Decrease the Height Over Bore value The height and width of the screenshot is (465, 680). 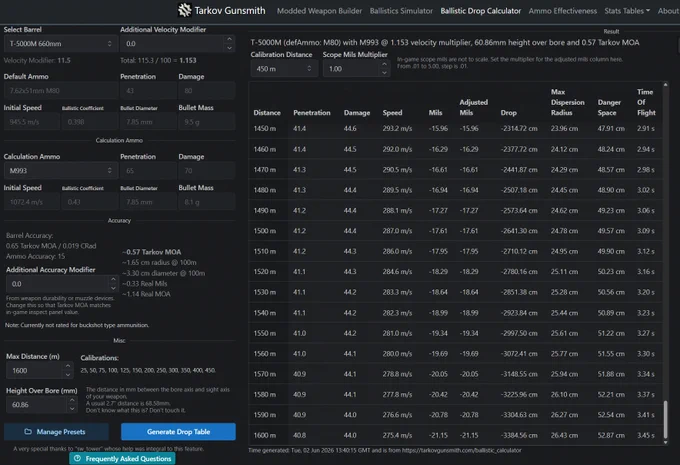pyautogui.click(x=72, y=409)
